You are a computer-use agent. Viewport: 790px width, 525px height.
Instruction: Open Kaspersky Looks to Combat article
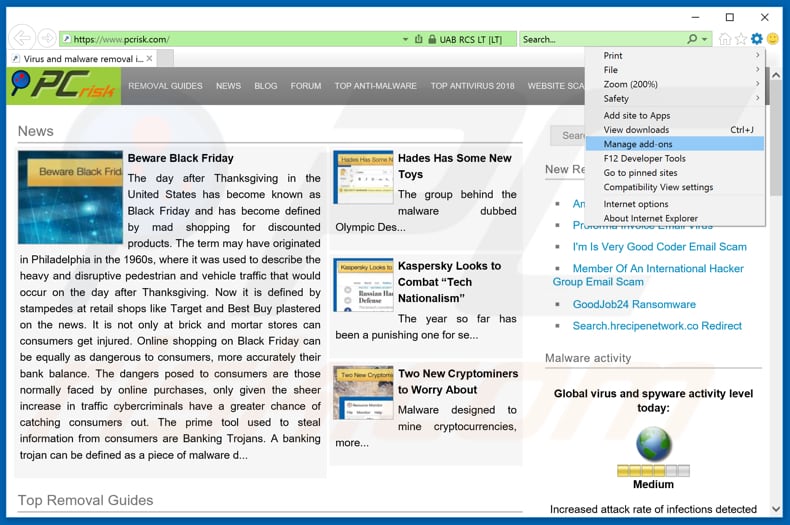coord(449,282)
